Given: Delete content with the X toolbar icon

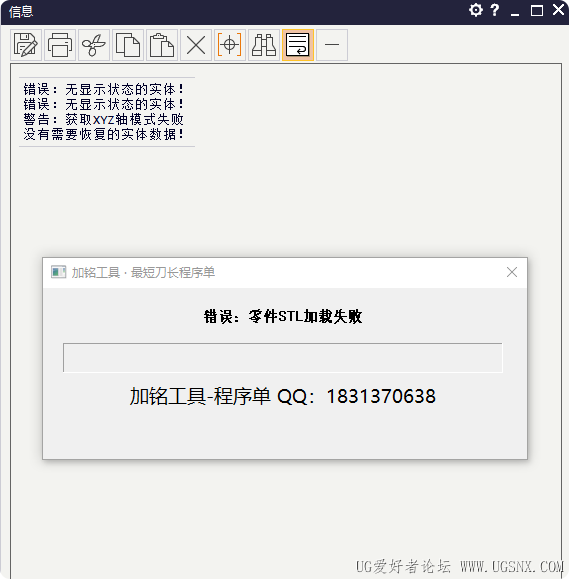Looking at the screenshot, I should point(196,45).
